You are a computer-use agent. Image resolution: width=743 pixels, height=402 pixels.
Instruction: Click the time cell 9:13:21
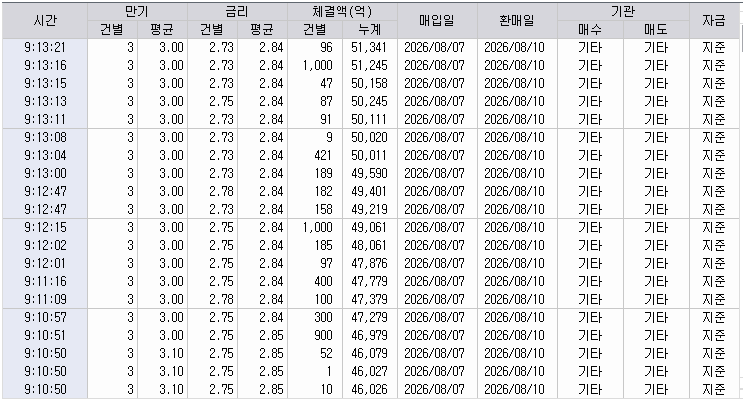45,47
